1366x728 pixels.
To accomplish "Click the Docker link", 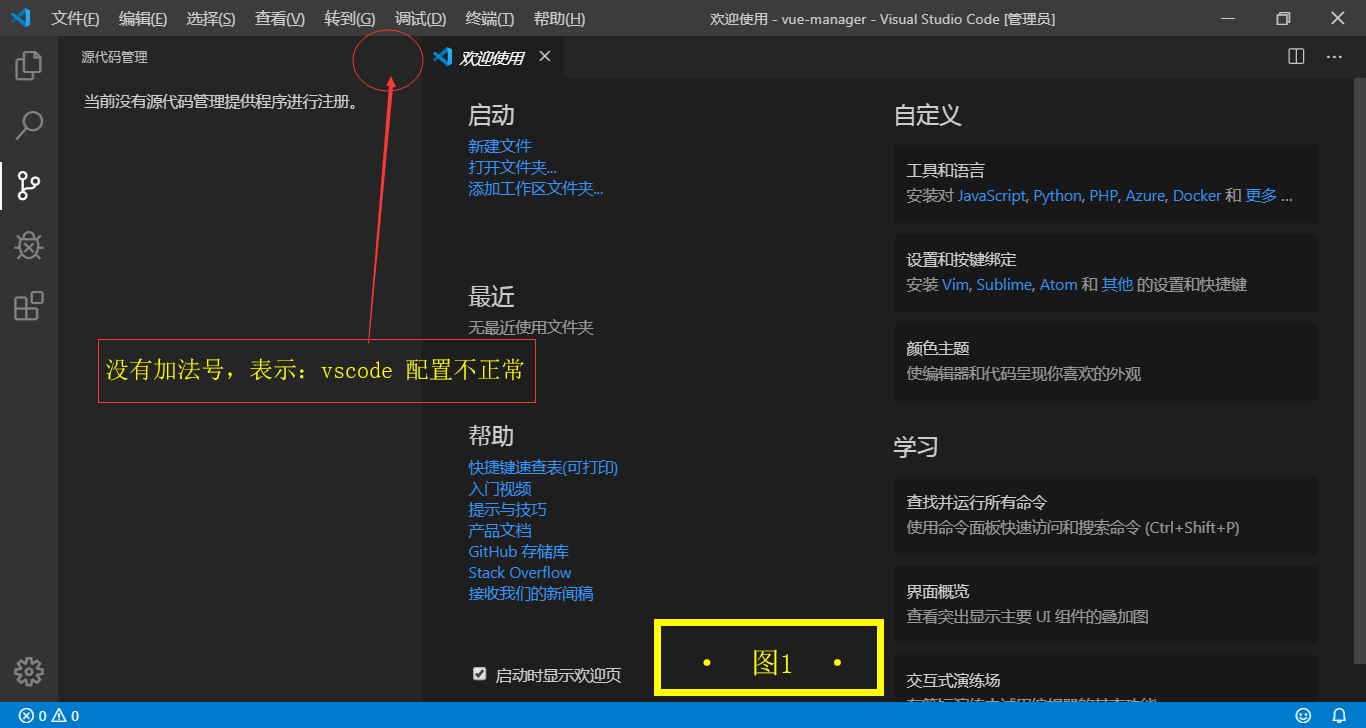I will click(1197, 196).
